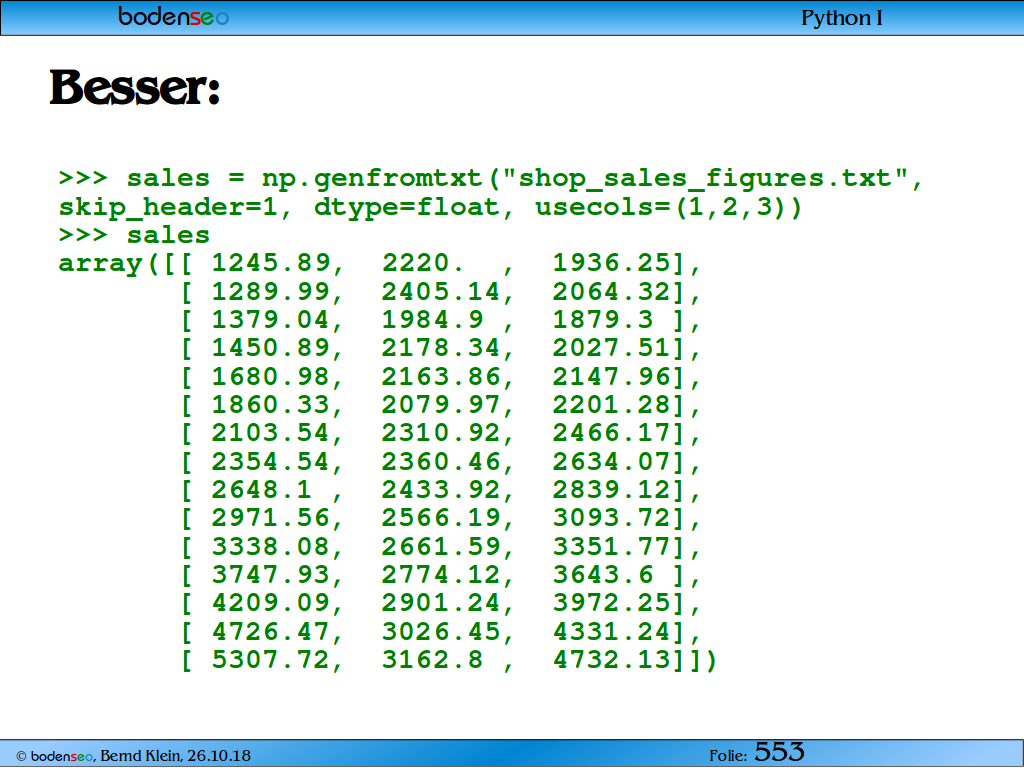Screen dimensions: 1024x768
Task: Click the value 2566.19
Action: pos(441,517)
